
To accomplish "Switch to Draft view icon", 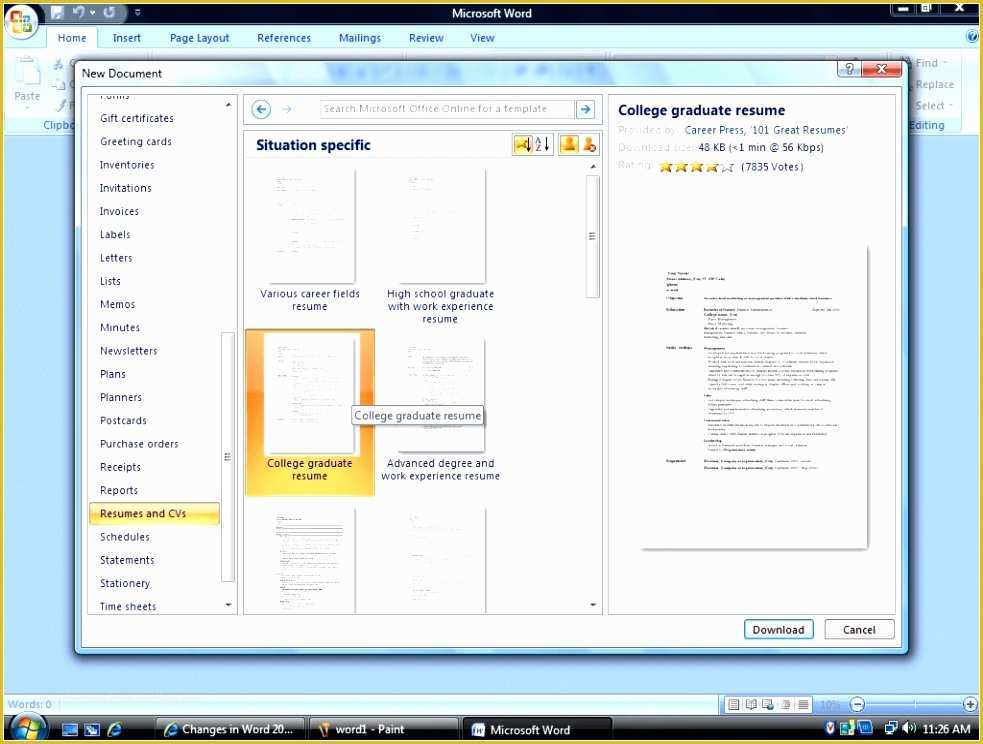I will [803, 704].
